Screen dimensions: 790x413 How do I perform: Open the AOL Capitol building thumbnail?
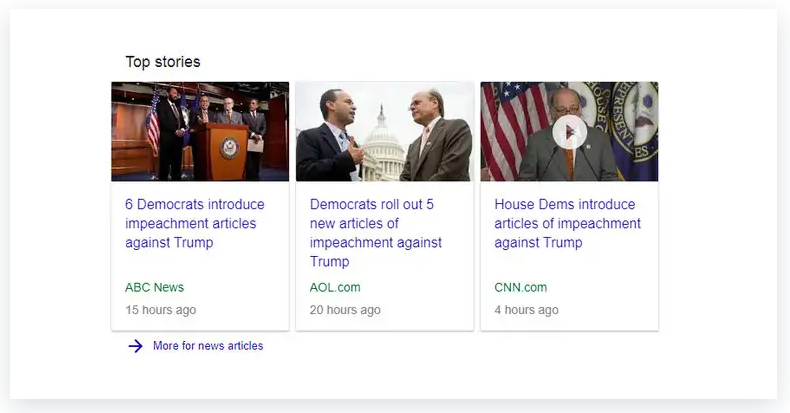[385, 131]
